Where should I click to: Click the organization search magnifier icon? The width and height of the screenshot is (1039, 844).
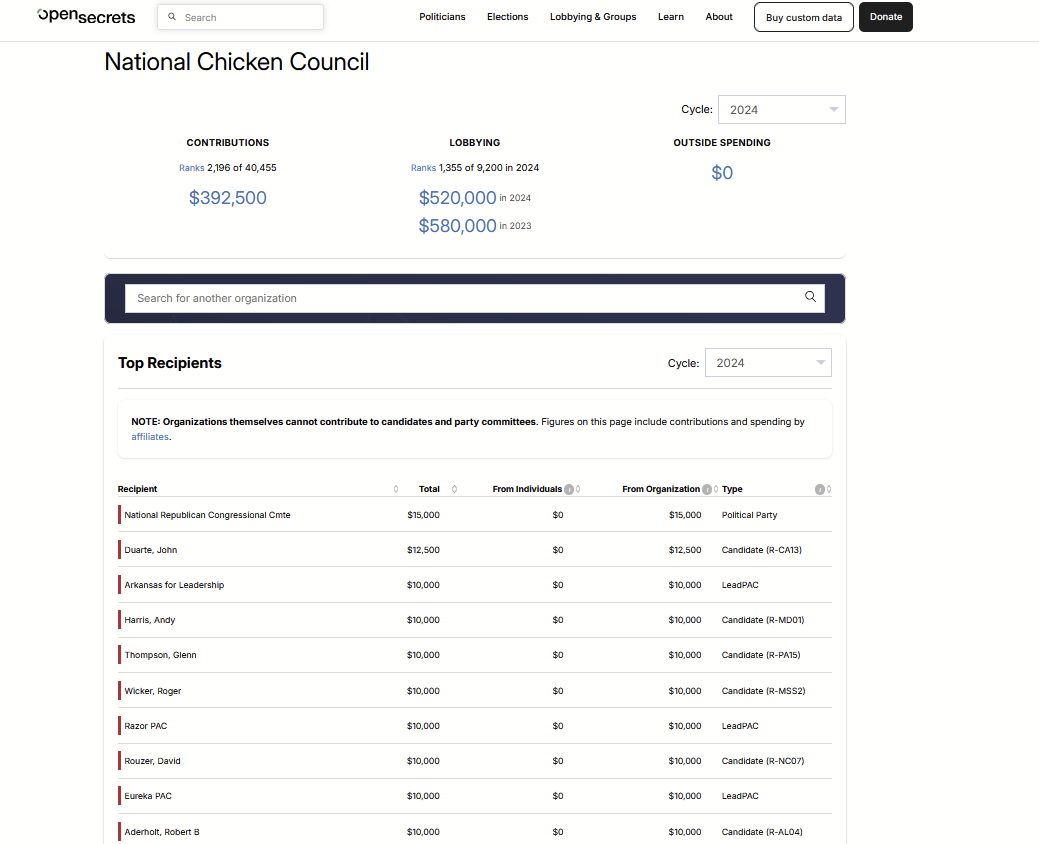(x=810, y=297)
